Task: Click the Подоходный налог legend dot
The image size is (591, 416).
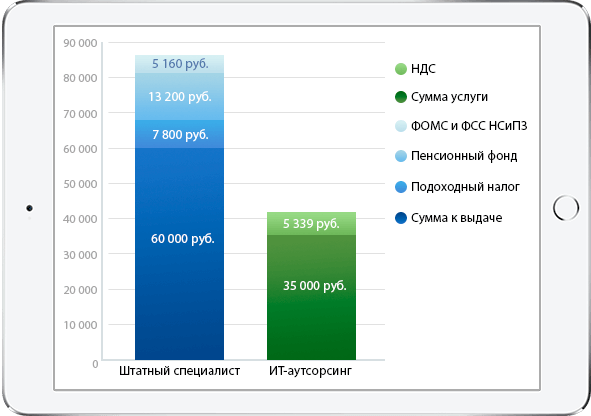Action: (x=401, y=187)
